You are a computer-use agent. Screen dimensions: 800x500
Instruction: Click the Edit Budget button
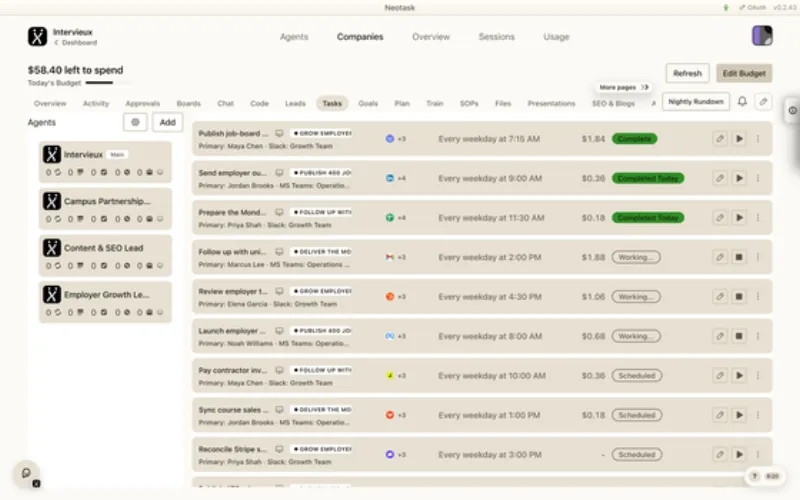[744, 73]
